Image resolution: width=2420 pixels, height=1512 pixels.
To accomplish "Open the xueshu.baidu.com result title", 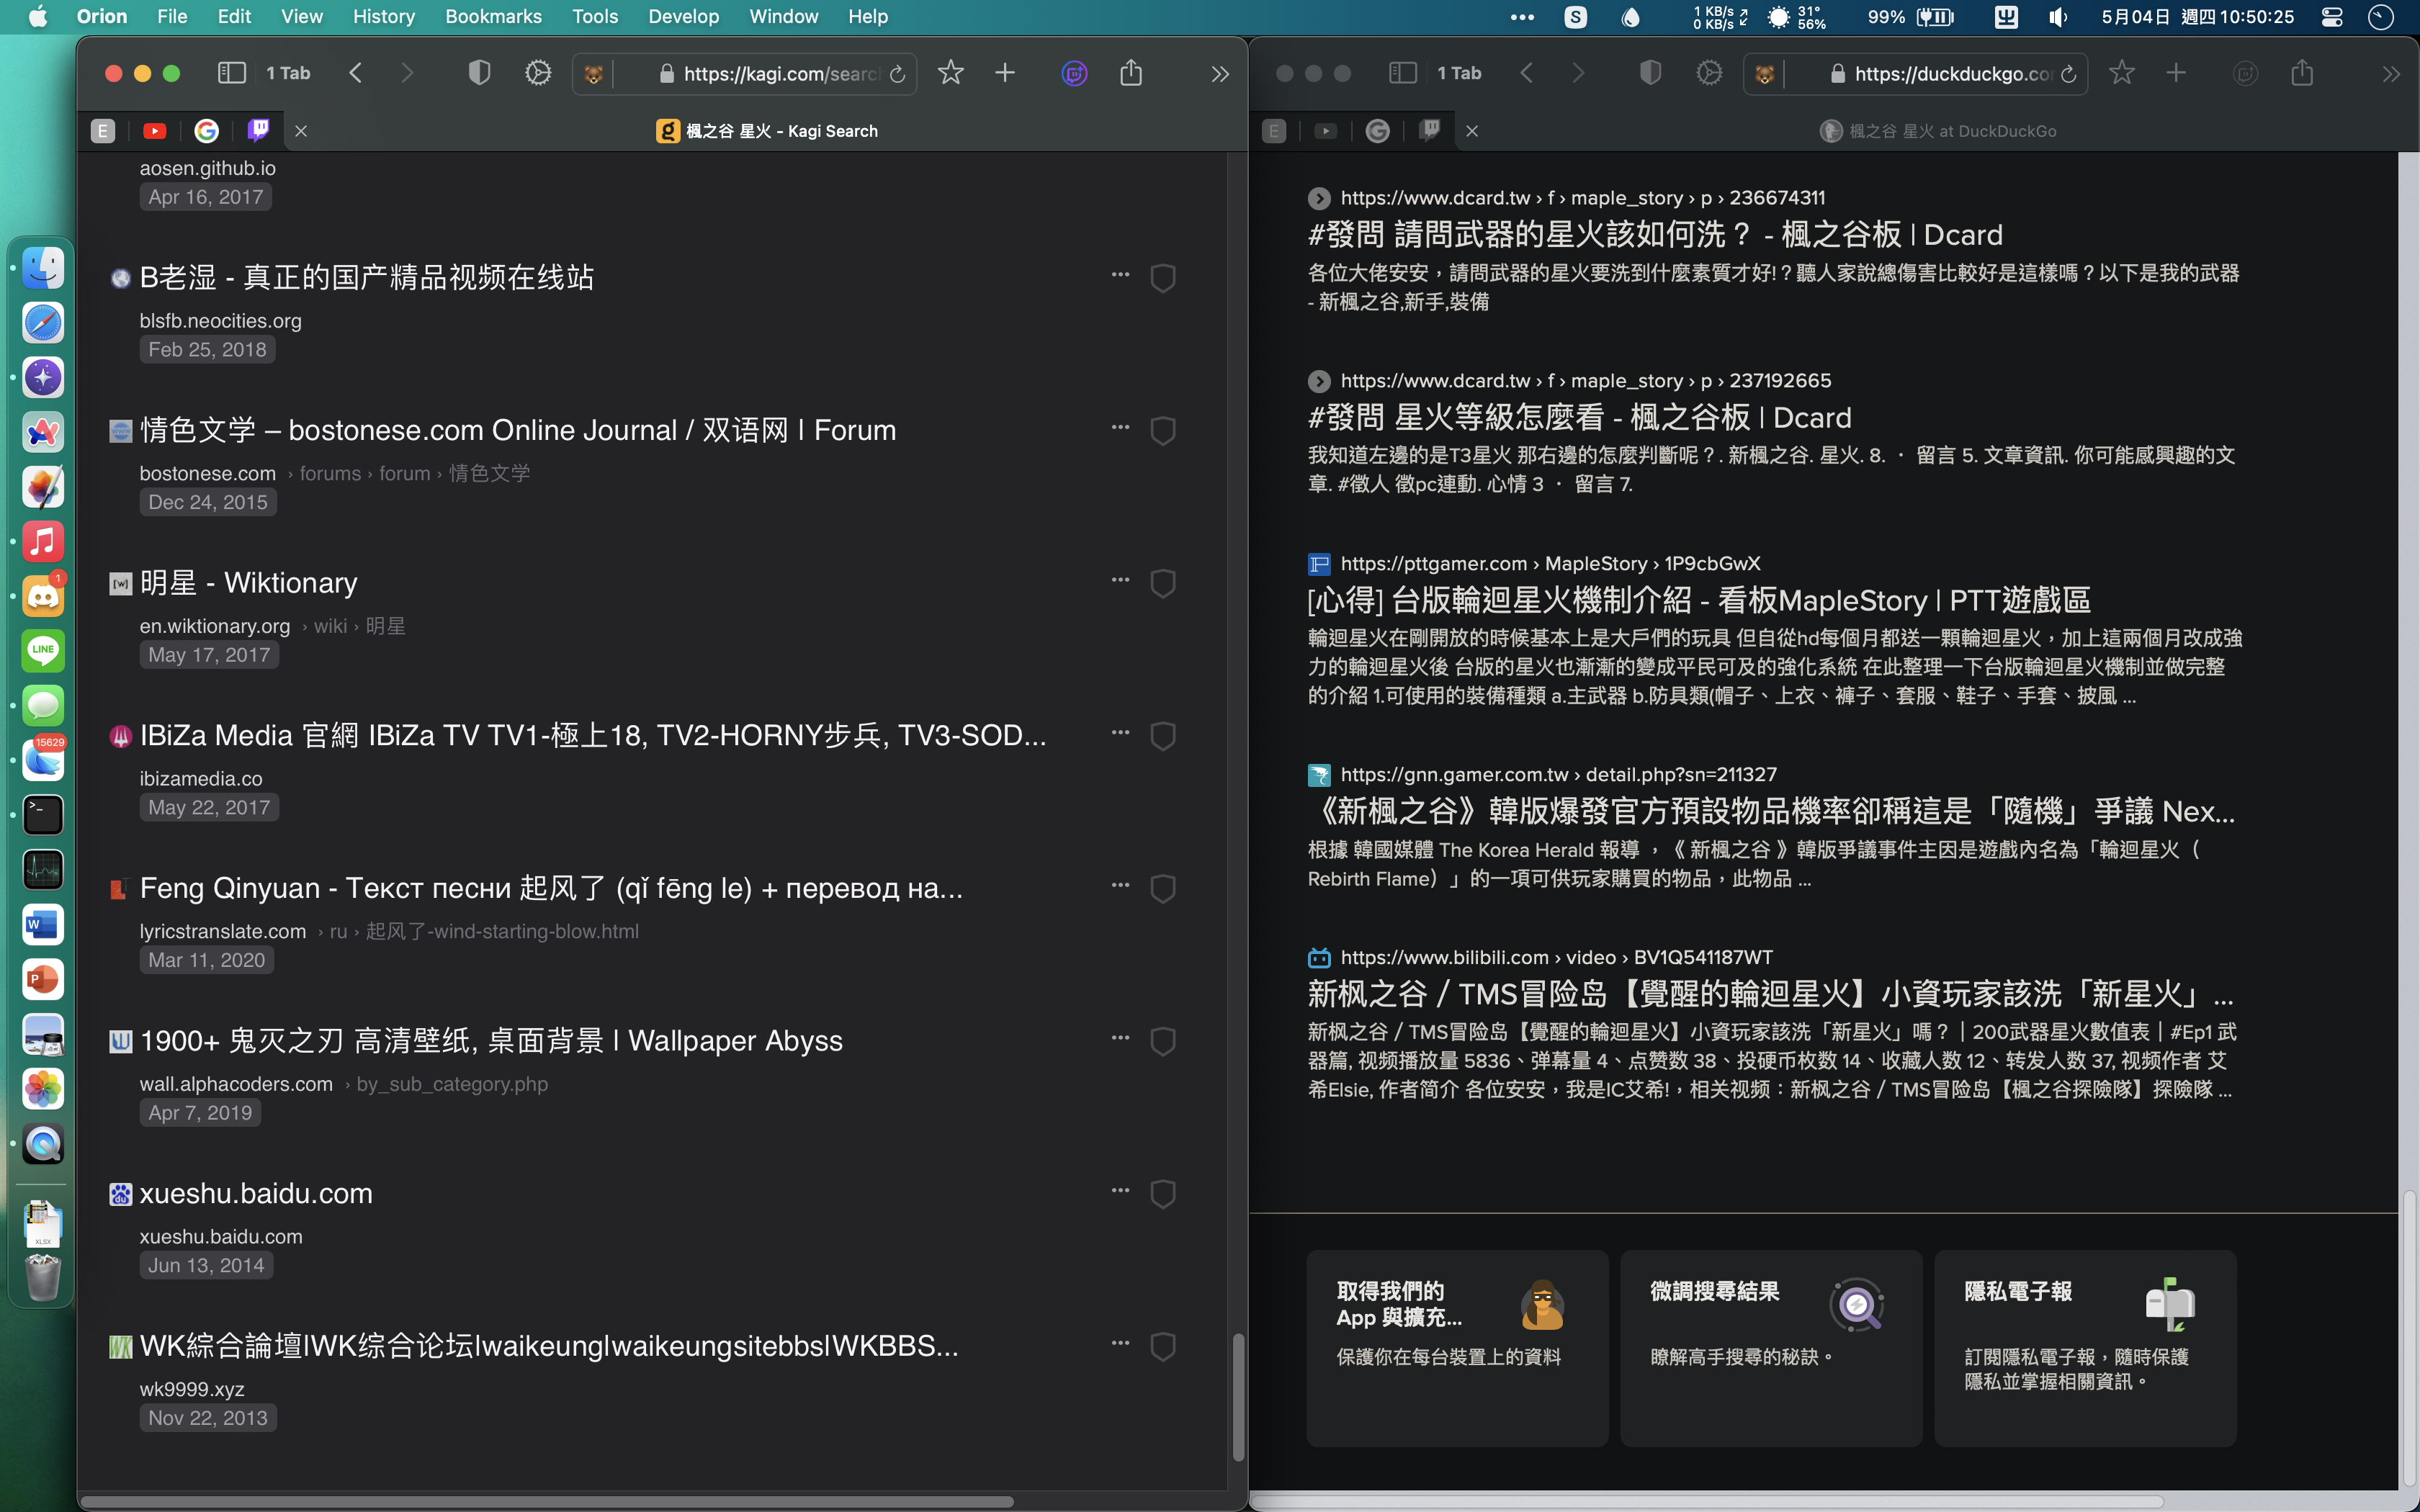I will pos(256,1193).
